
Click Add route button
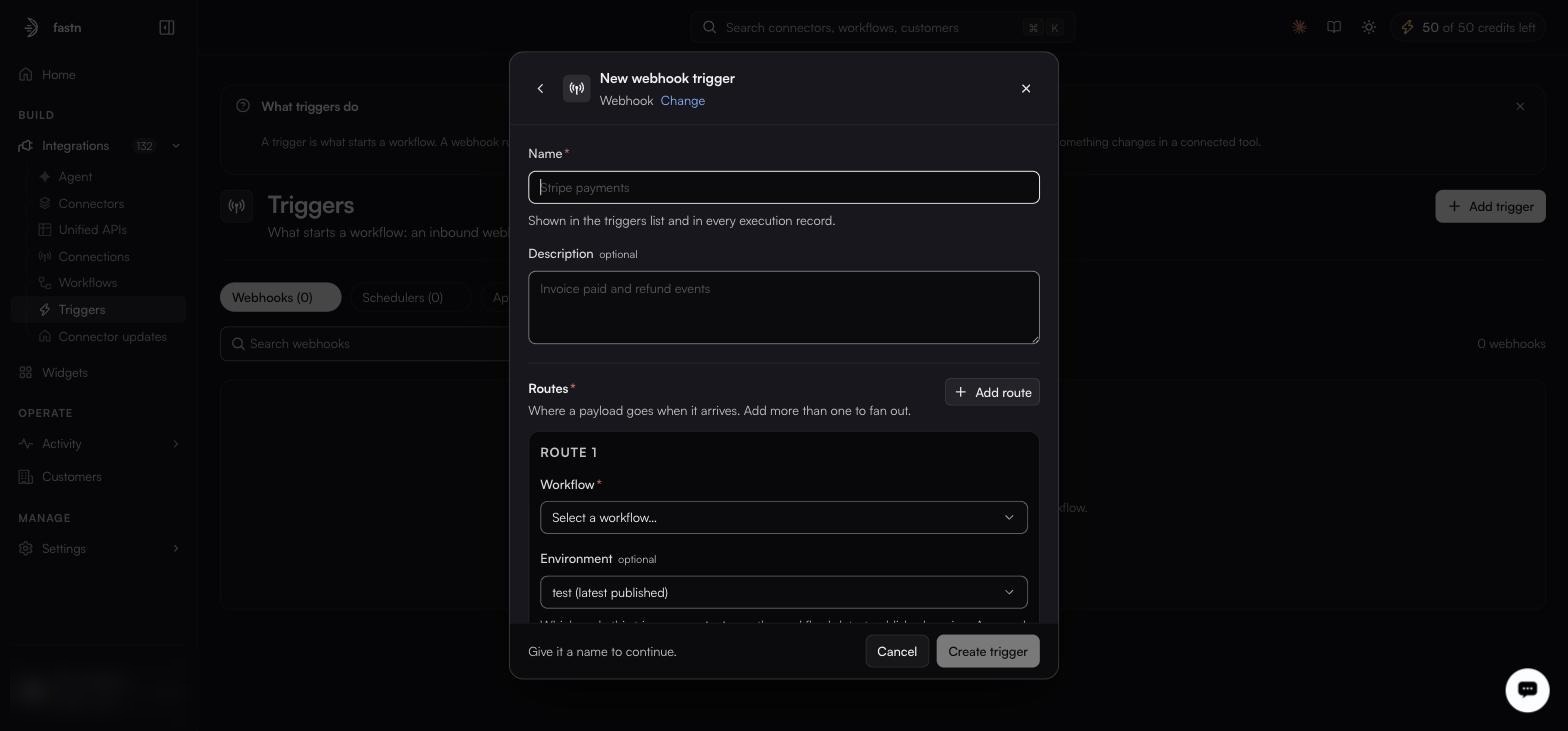click(992, 392)
